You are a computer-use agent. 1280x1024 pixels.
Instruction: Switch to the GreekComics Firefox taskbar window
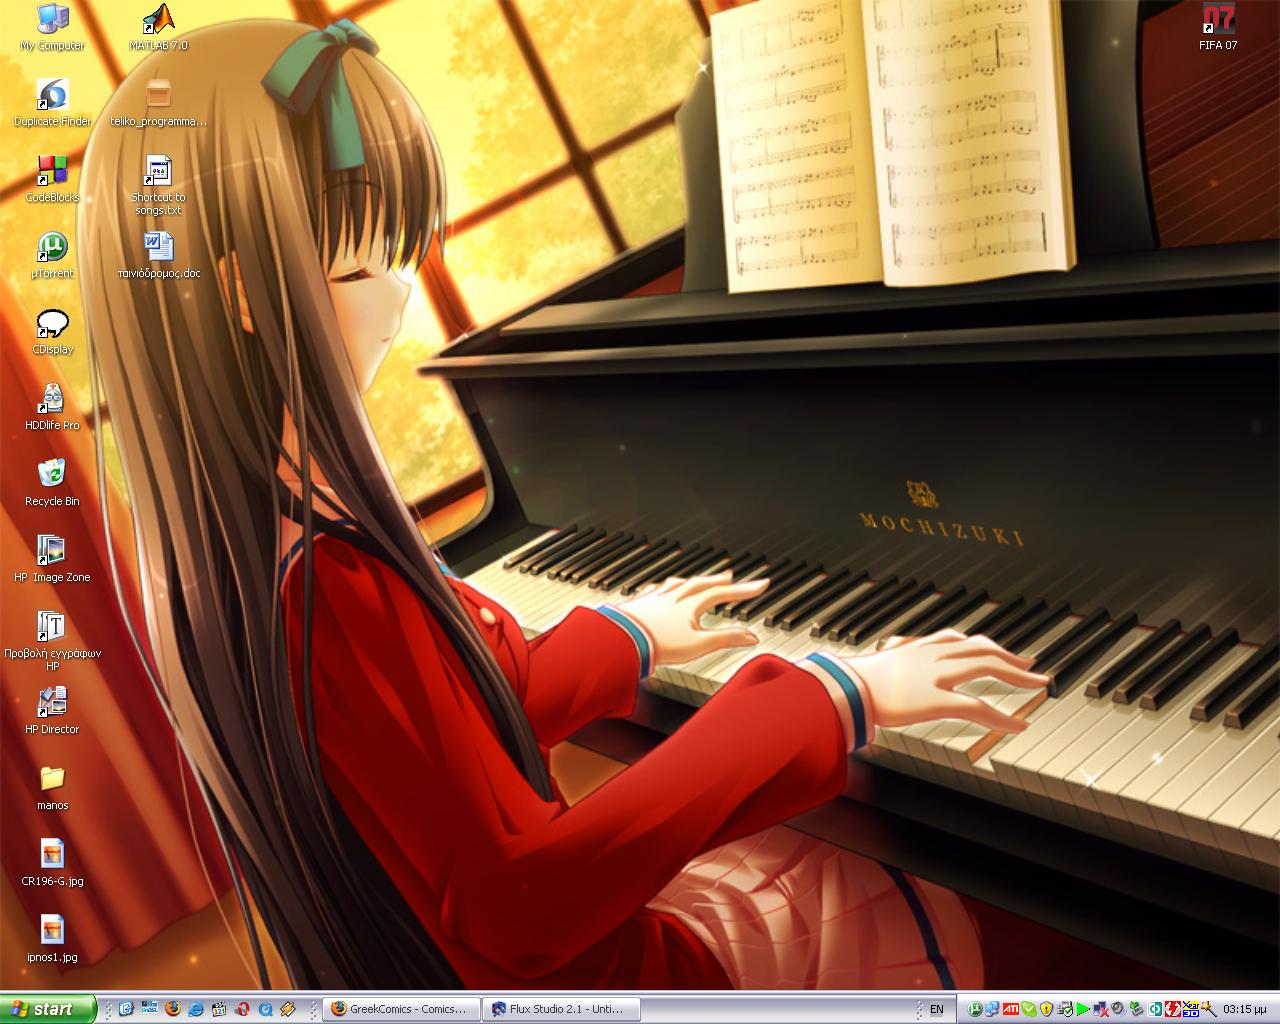tap(401, 1009)
